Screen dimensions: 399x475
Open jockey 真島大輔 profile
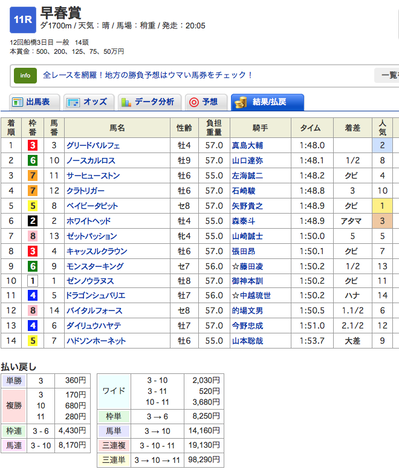[247, 145]
